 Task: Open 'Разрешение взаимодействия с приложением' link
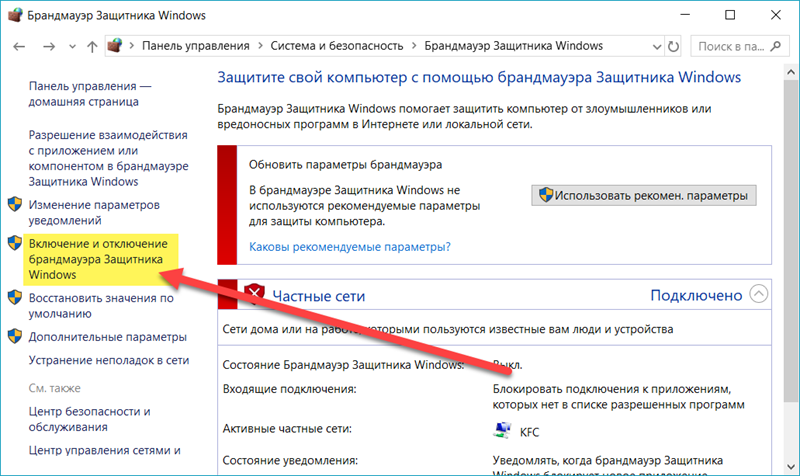(x=108, y=158)
